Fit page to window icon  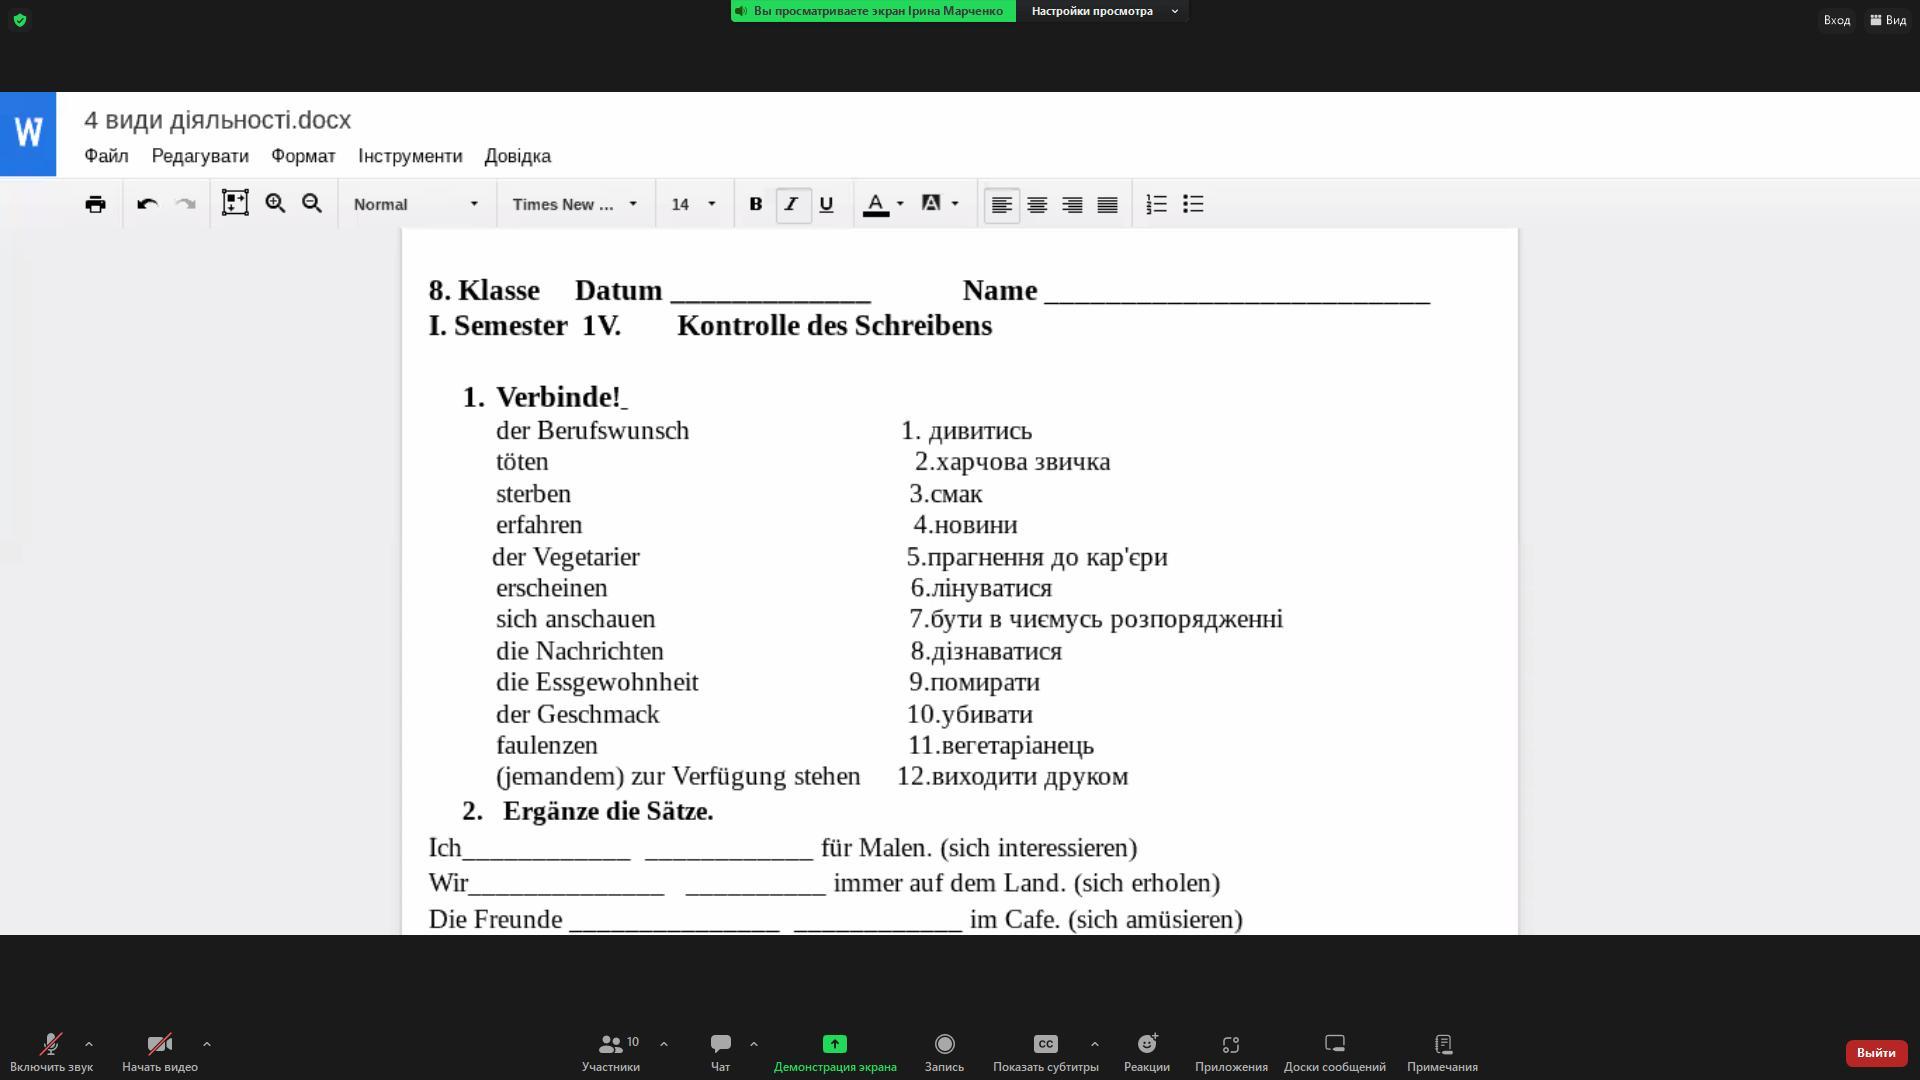pyautogui.click(x=235, y=203)
